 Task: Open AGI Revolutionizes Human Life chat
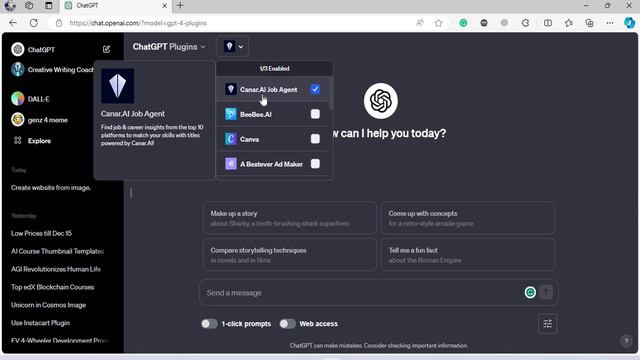[x=56, y=269]
